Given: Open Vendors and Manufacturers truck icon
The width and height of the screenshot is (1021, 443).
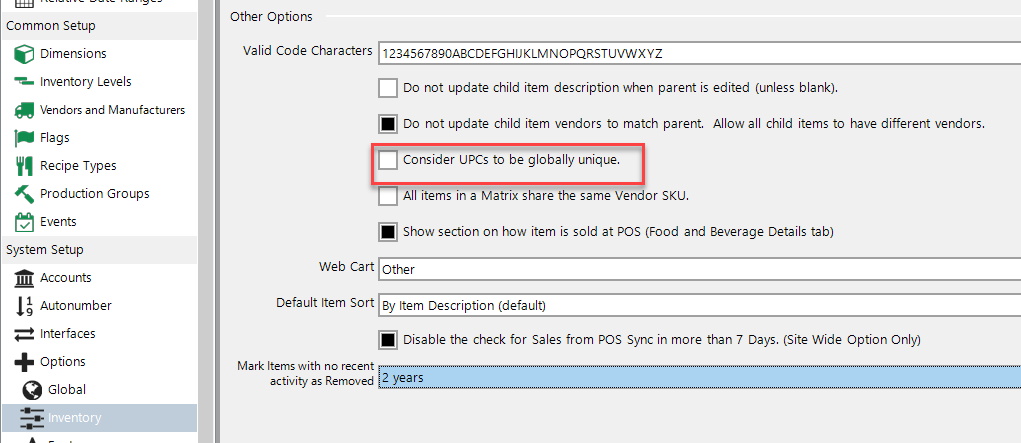Looking at the screenshot, I should [24, 109].
